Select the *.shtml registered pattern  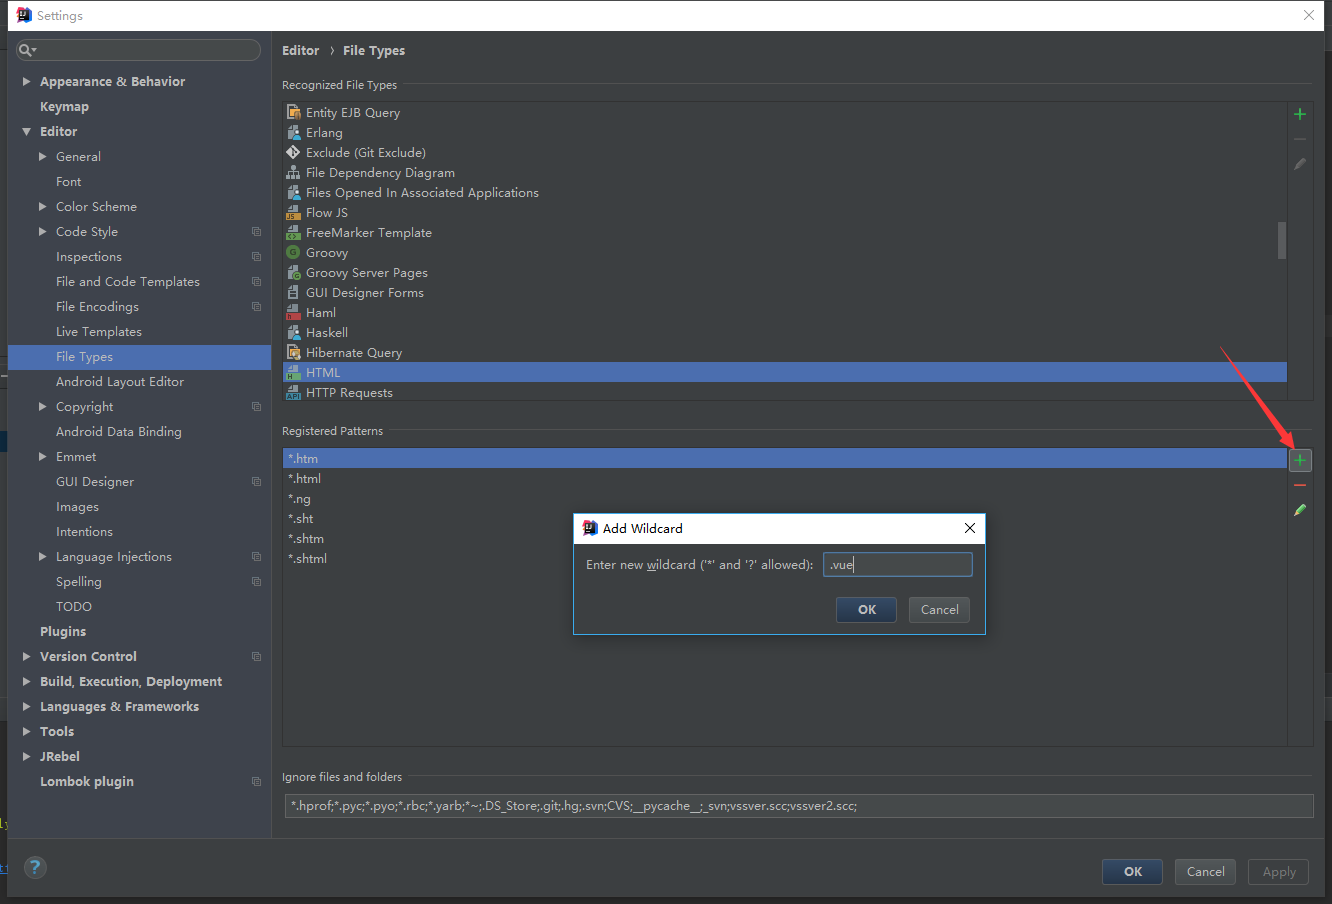click(785, 559)
